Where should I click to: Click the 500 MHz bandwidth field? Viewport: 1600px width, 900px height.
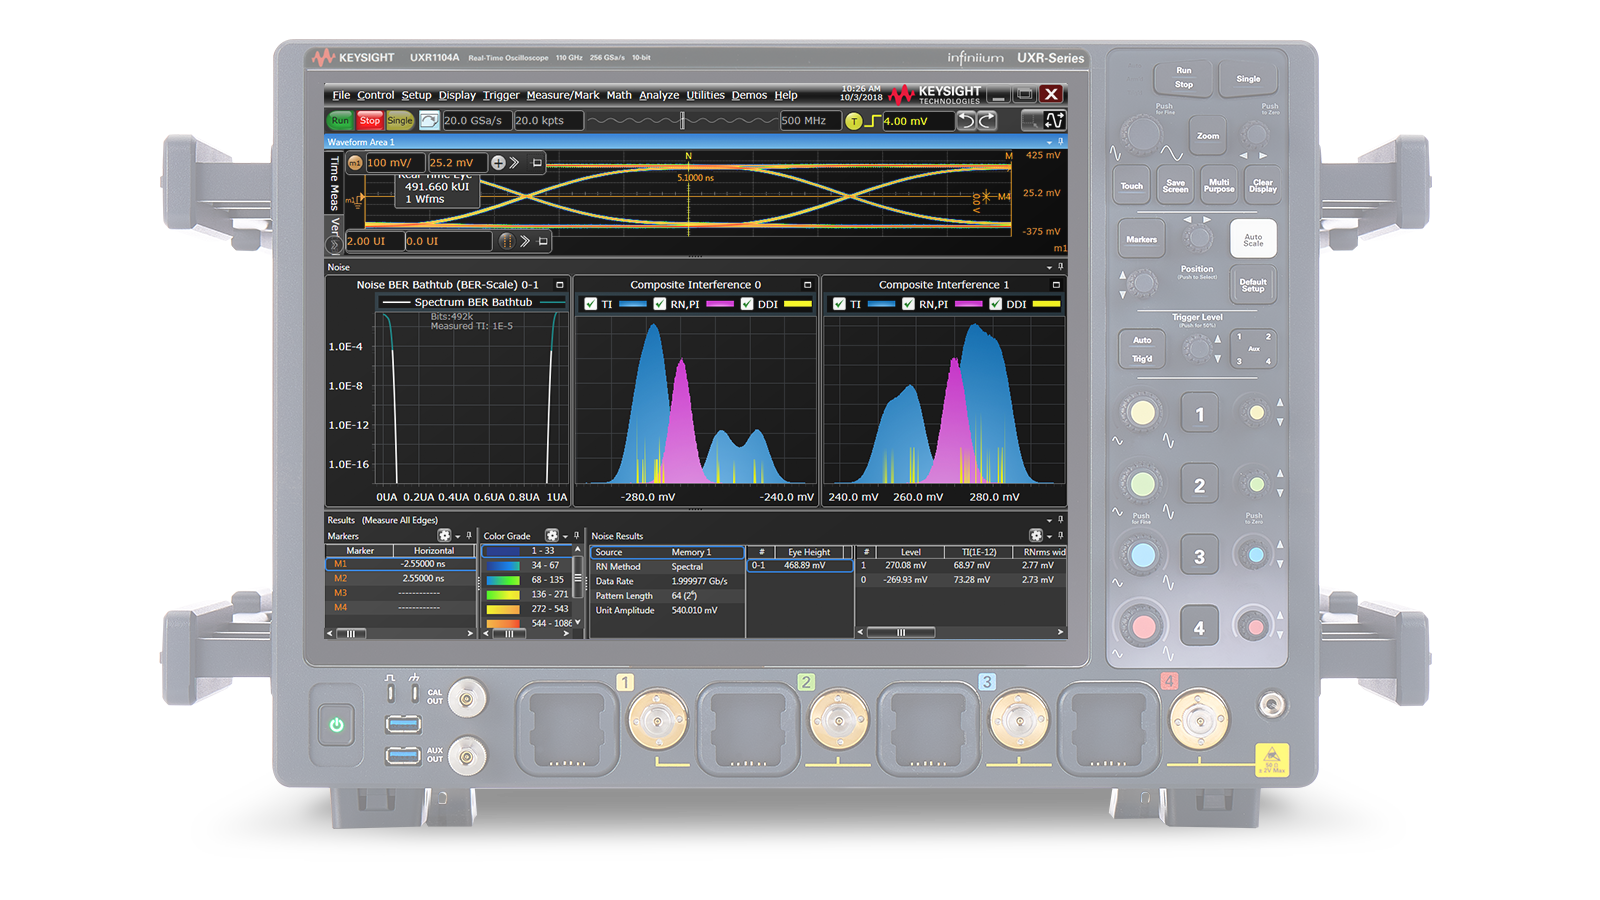(809, 121)
